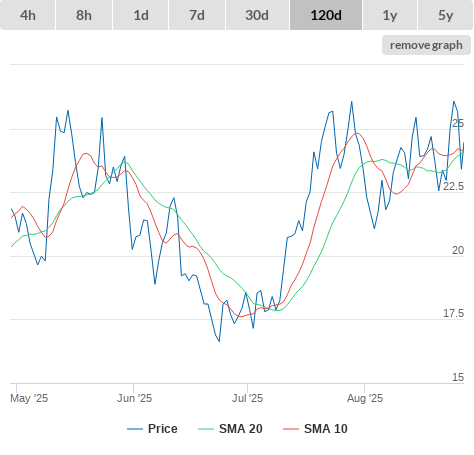474x455 pixels.
Task: Click the Aug '25 axis label
Action: coord(365,398)
